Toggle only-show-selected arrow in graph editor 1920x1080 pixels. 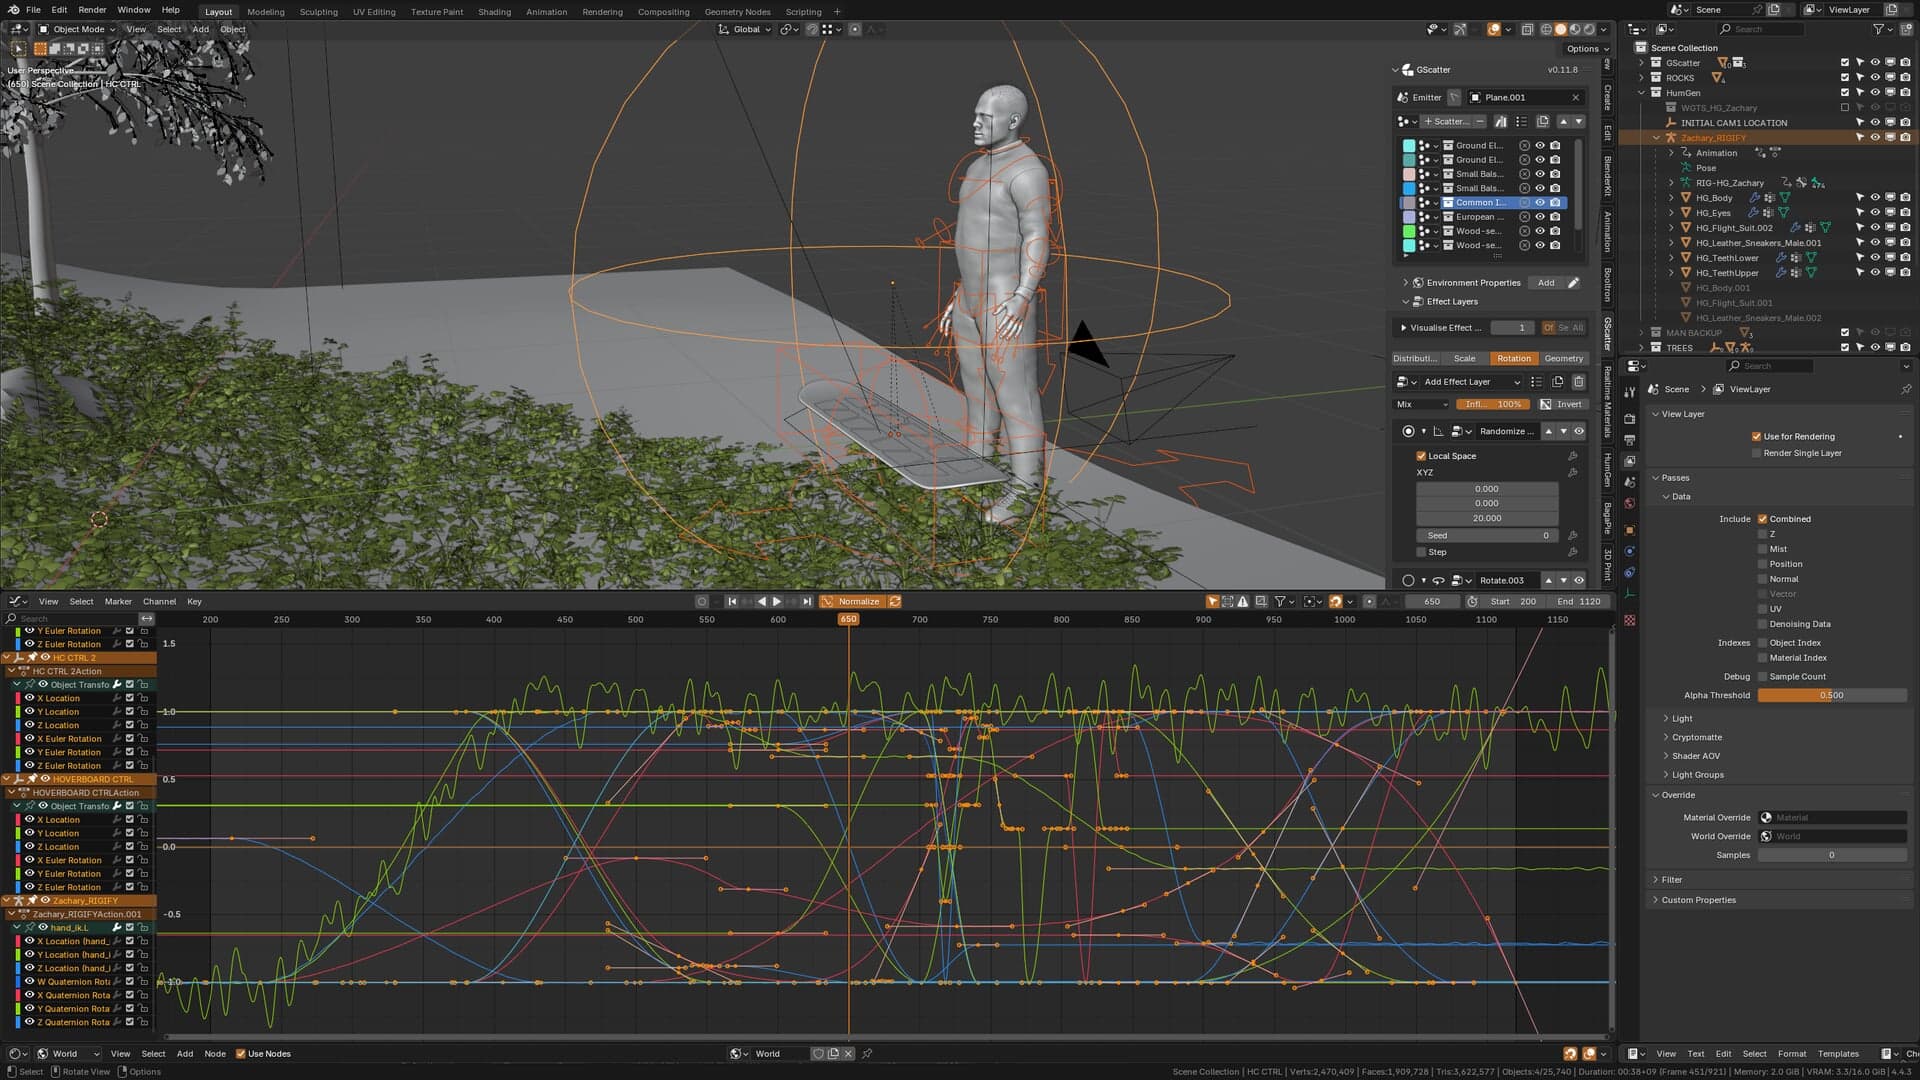(1212, 601)
